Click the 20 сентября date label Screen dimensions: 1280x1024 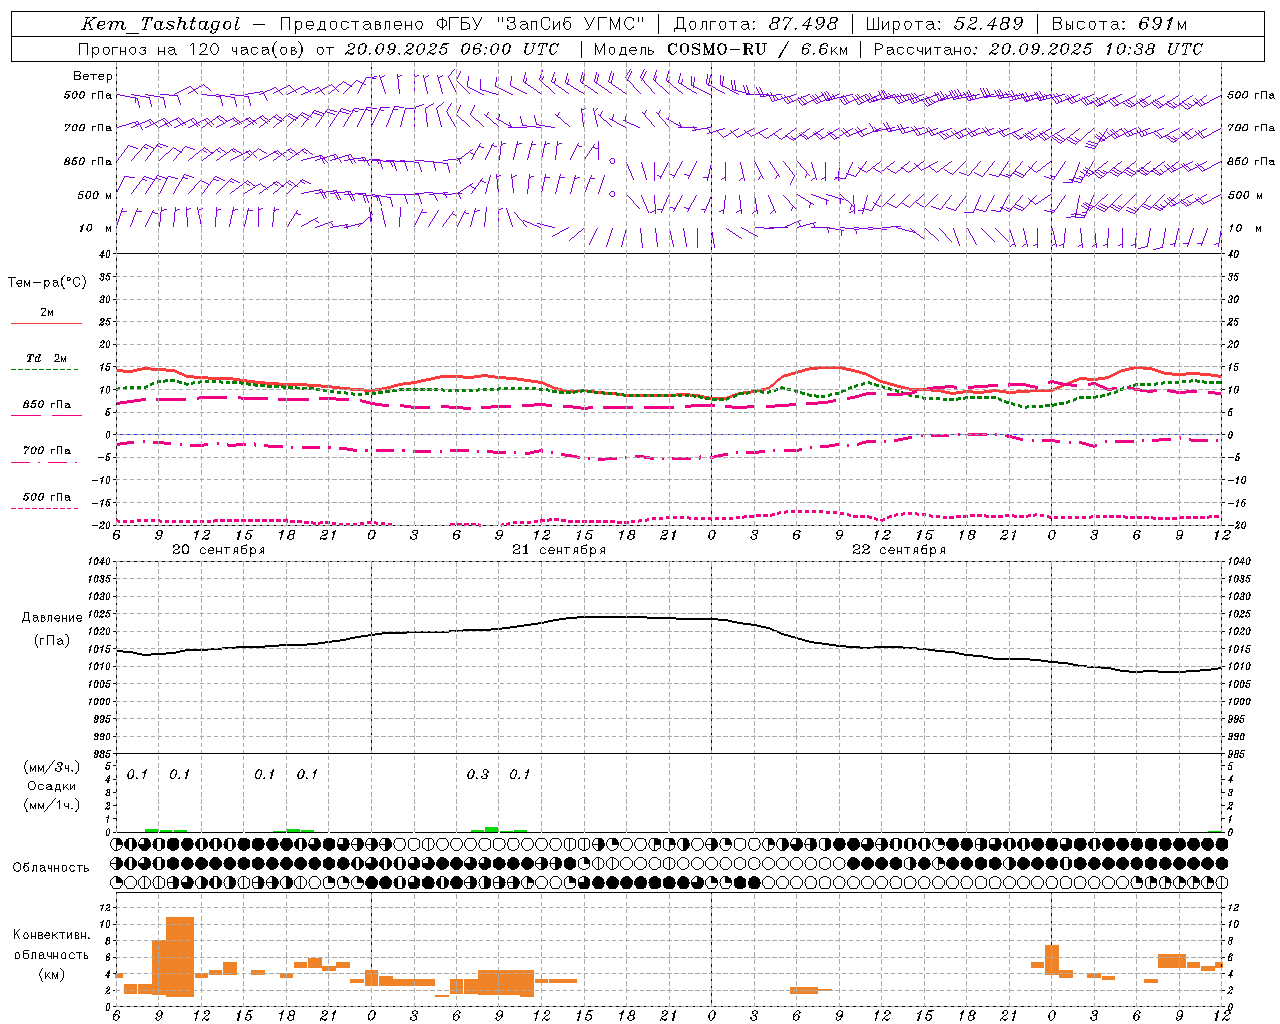point(219,550)
